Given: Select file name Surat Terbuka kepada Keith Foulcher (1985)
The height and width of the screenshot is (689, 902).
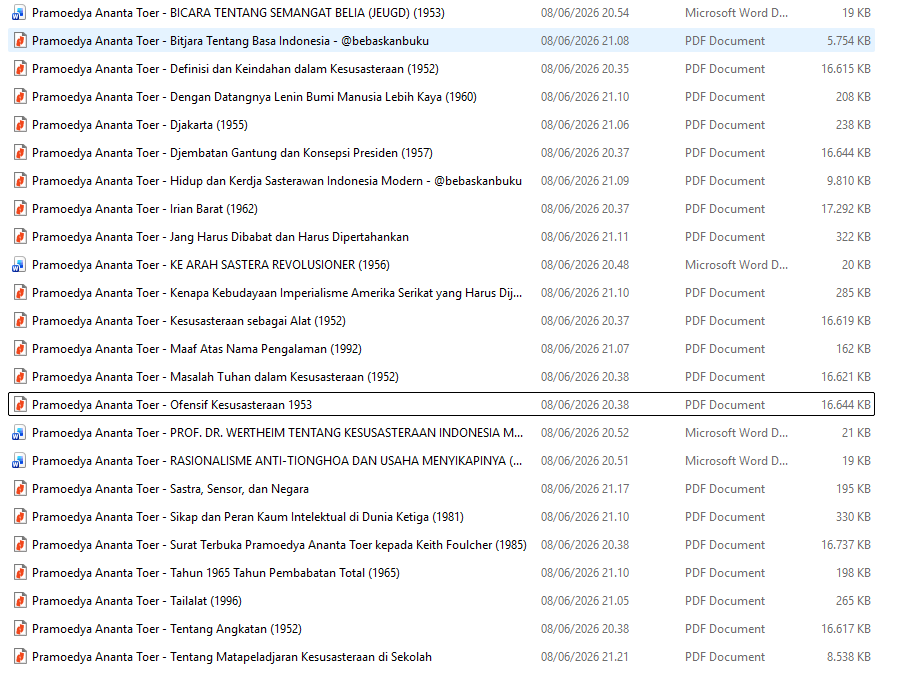Looking at the screenshot, I should (280, 545).
